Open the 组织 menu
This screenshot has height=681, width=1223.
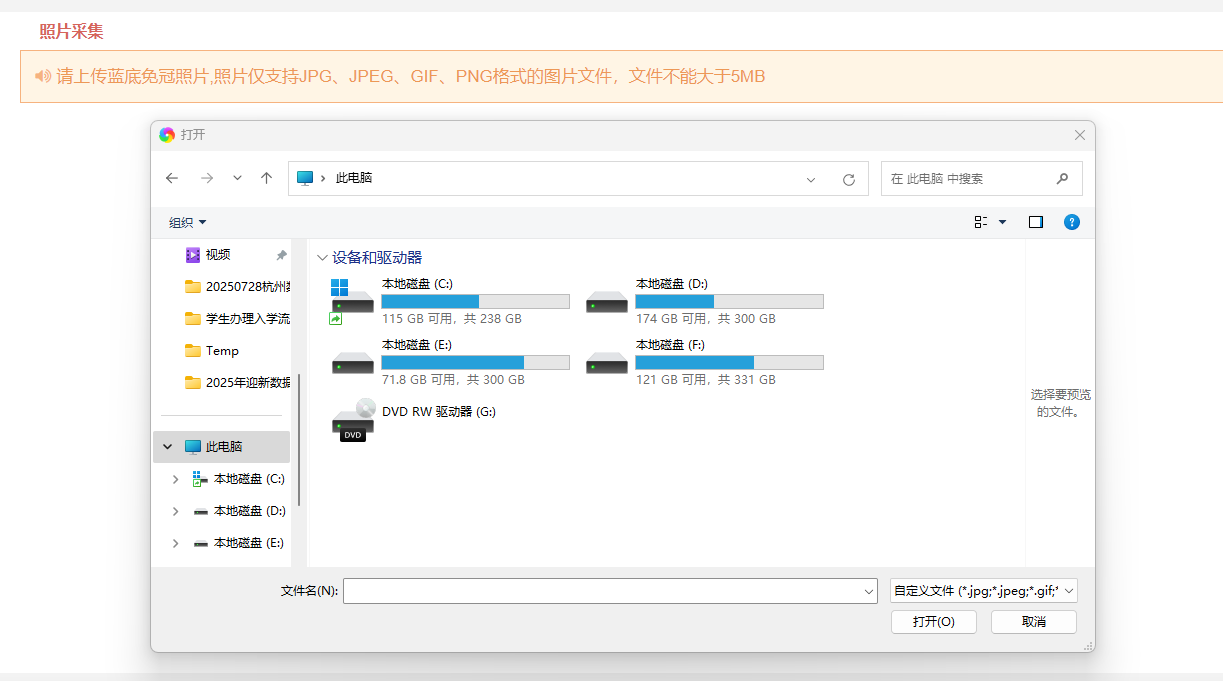click(188, 222)
